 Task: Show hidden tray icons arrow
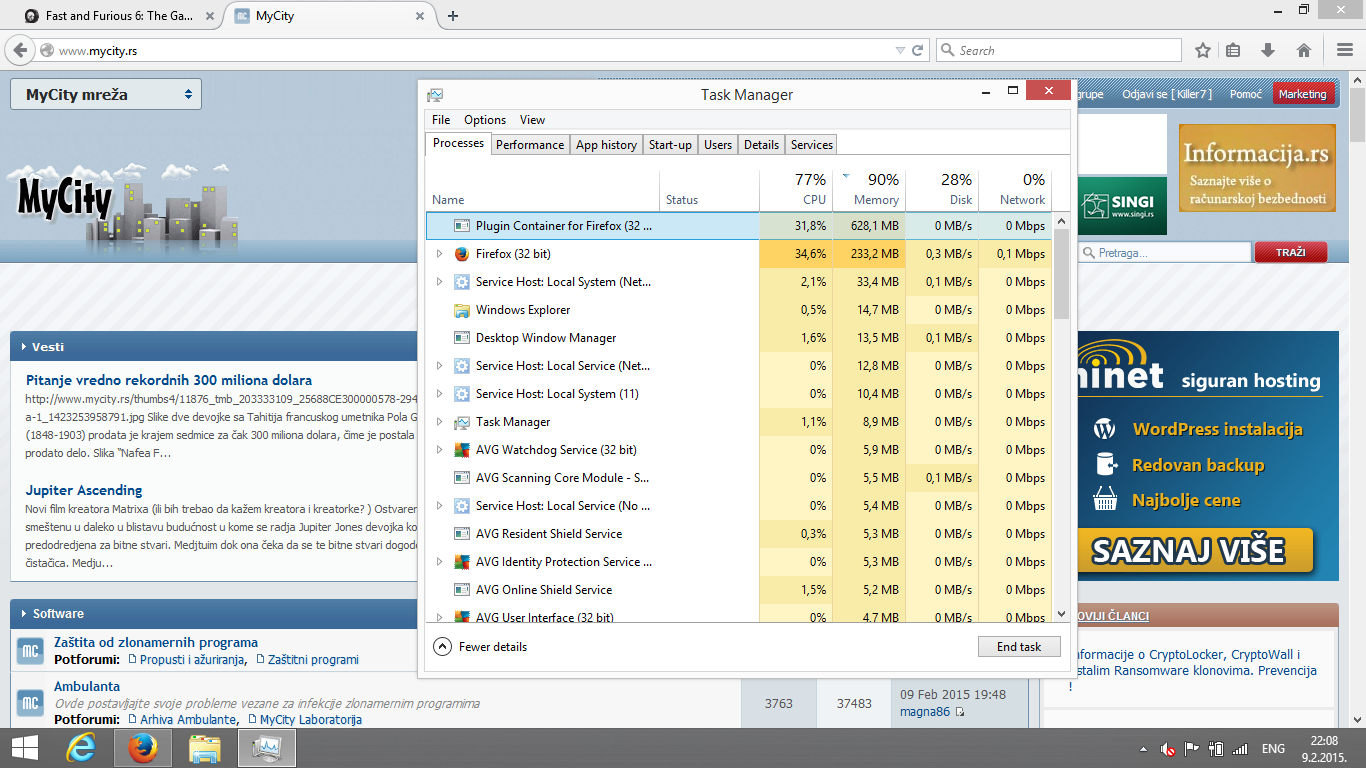point(1143,749)
